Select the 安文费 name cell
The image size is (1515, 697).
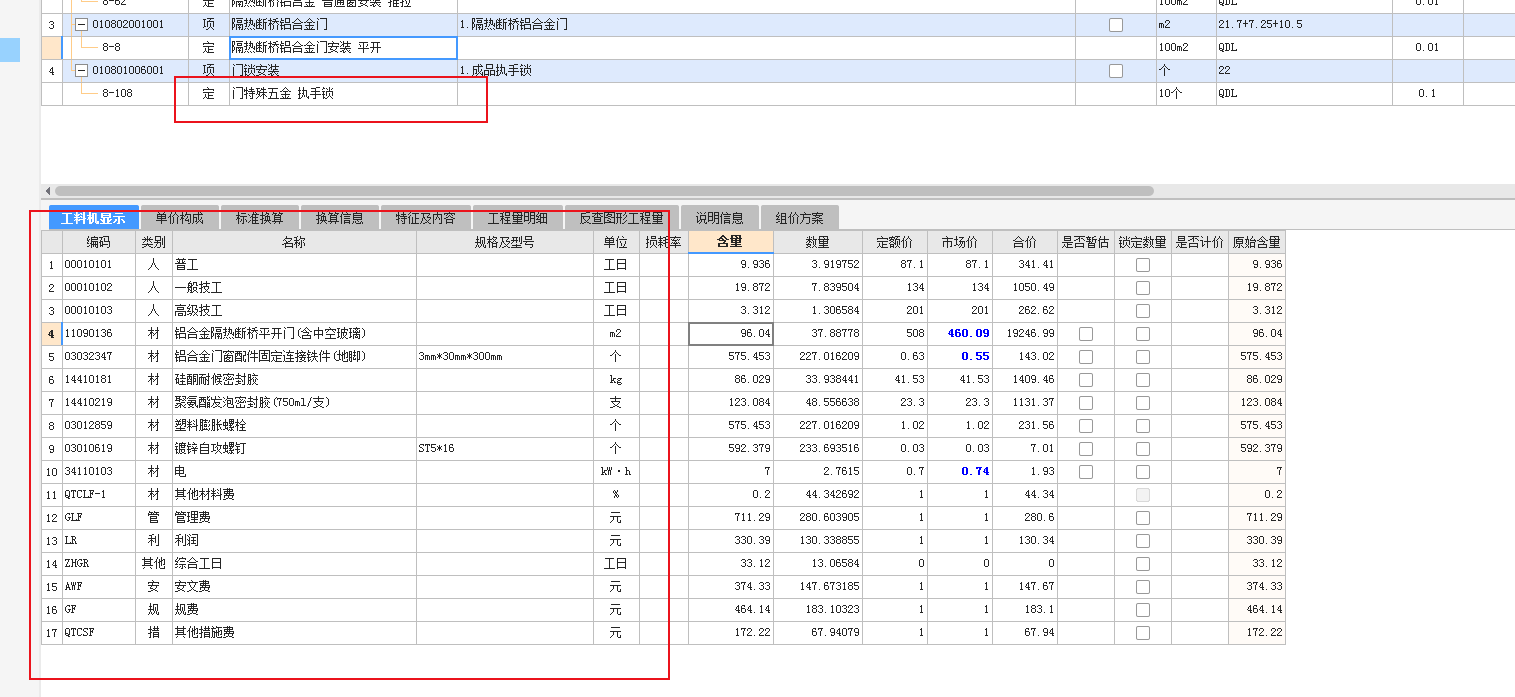(294, 587)
